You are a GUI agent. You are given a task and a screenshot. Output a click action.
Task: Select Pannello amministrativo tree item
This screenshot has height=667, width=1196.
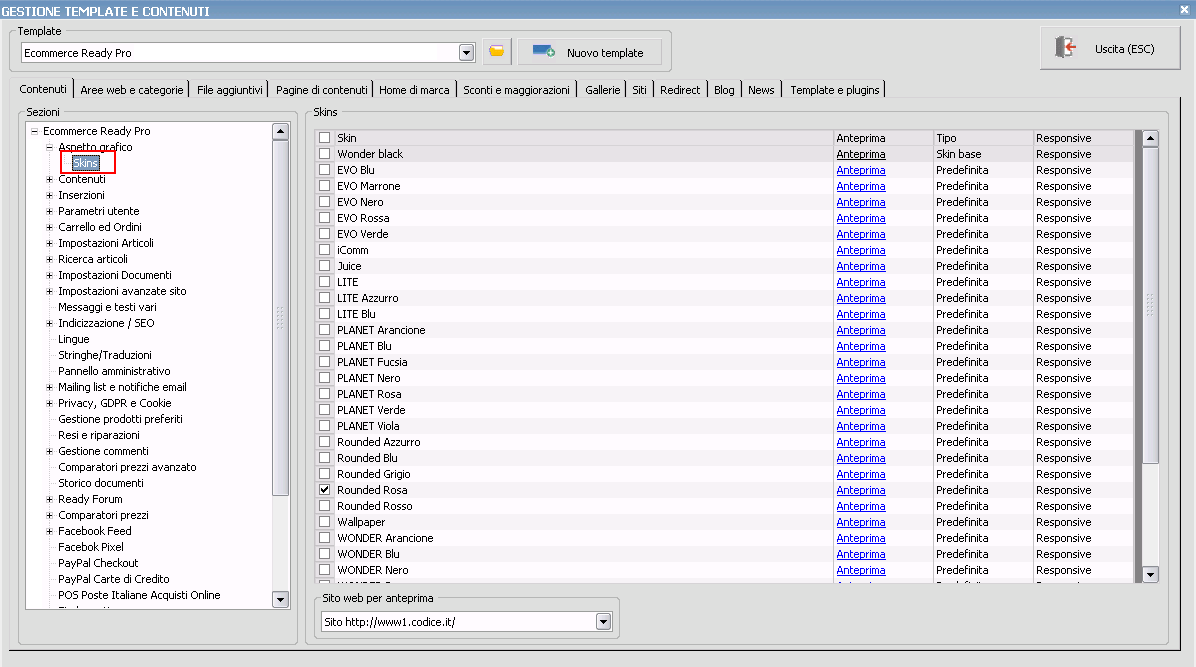click(x=114, y=372)
